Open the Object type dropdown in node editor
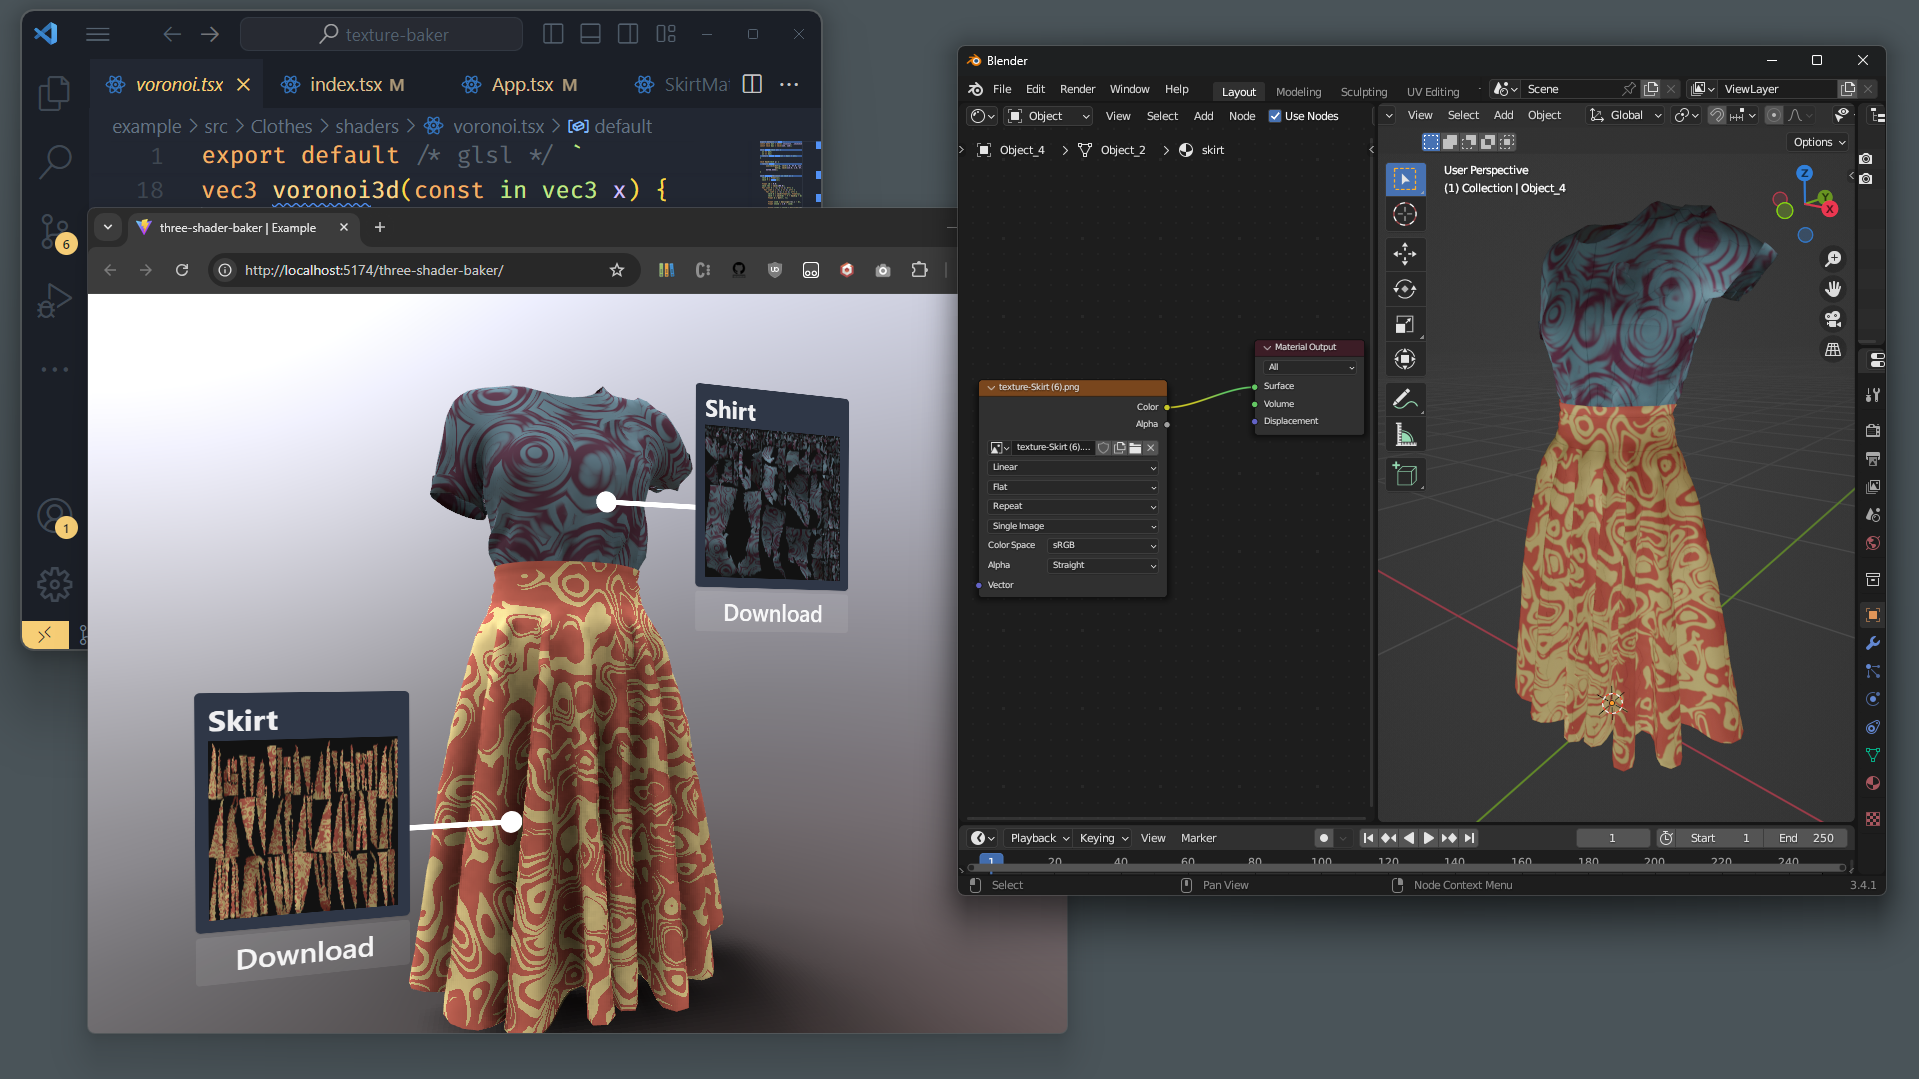Viewport: 1919px width, 1079px height. (x=1049, y=116)
